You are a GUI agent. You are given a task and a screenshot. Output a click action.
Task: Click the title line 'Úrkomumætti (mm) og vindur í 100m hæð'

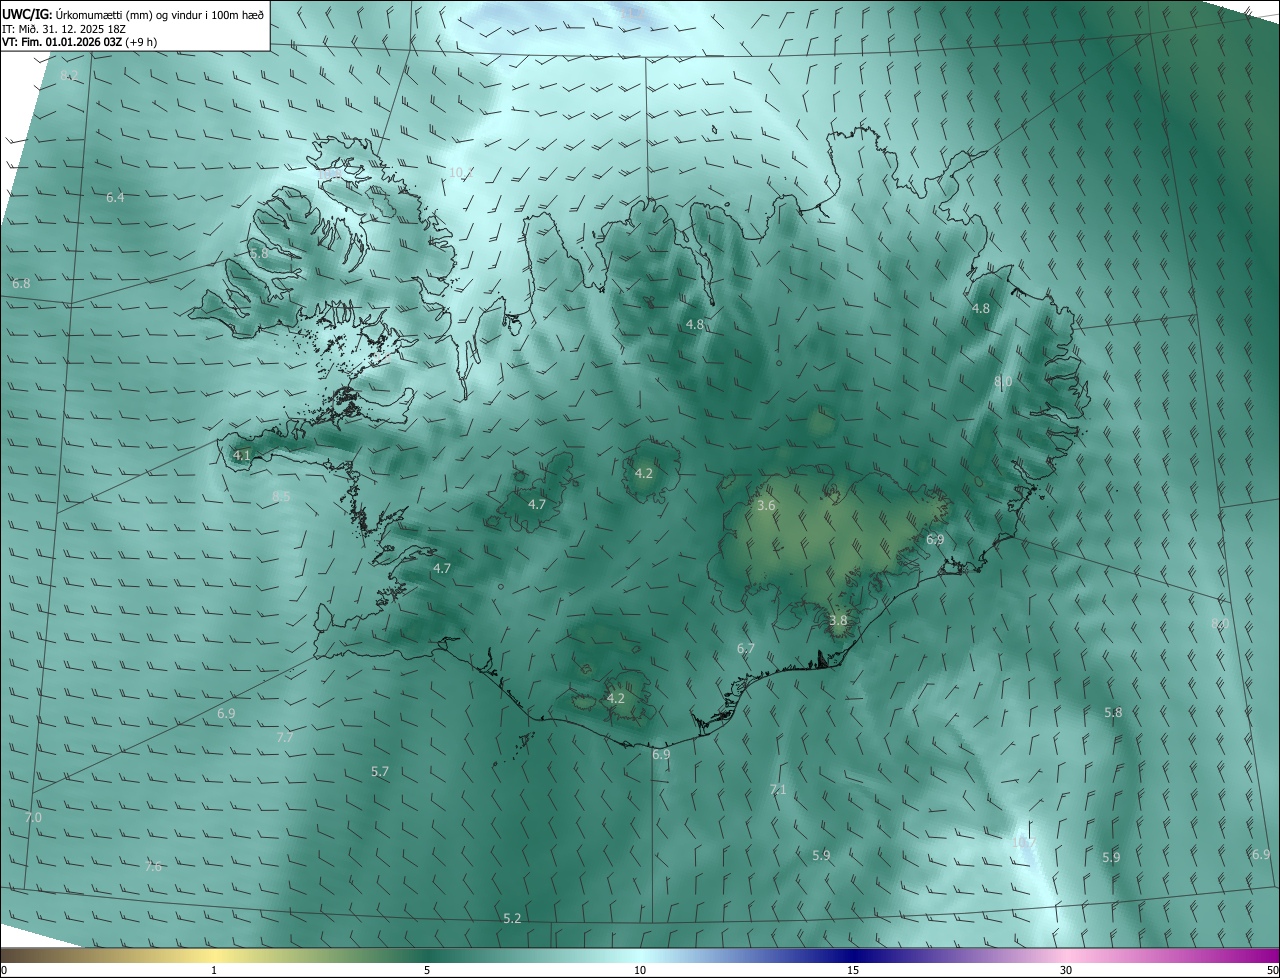(159, 14)
